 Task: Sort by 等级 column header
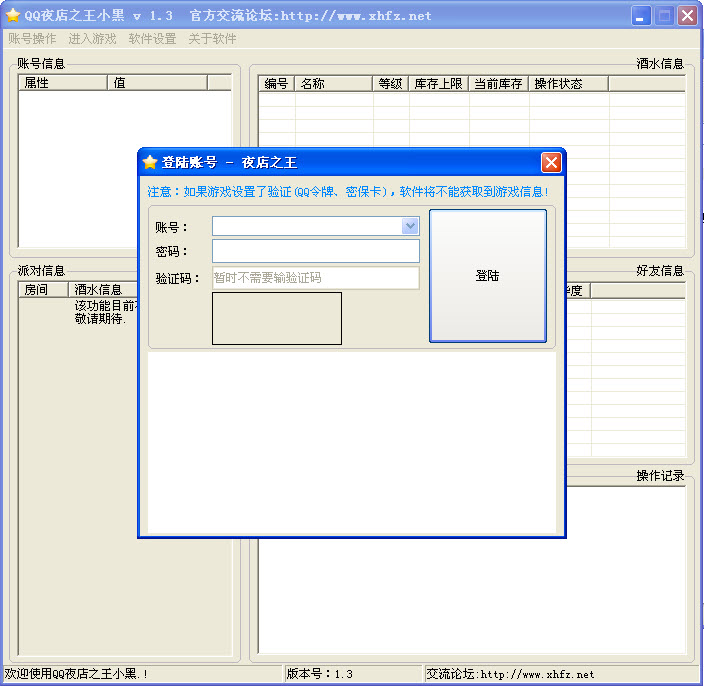click(x=390, y=84)
